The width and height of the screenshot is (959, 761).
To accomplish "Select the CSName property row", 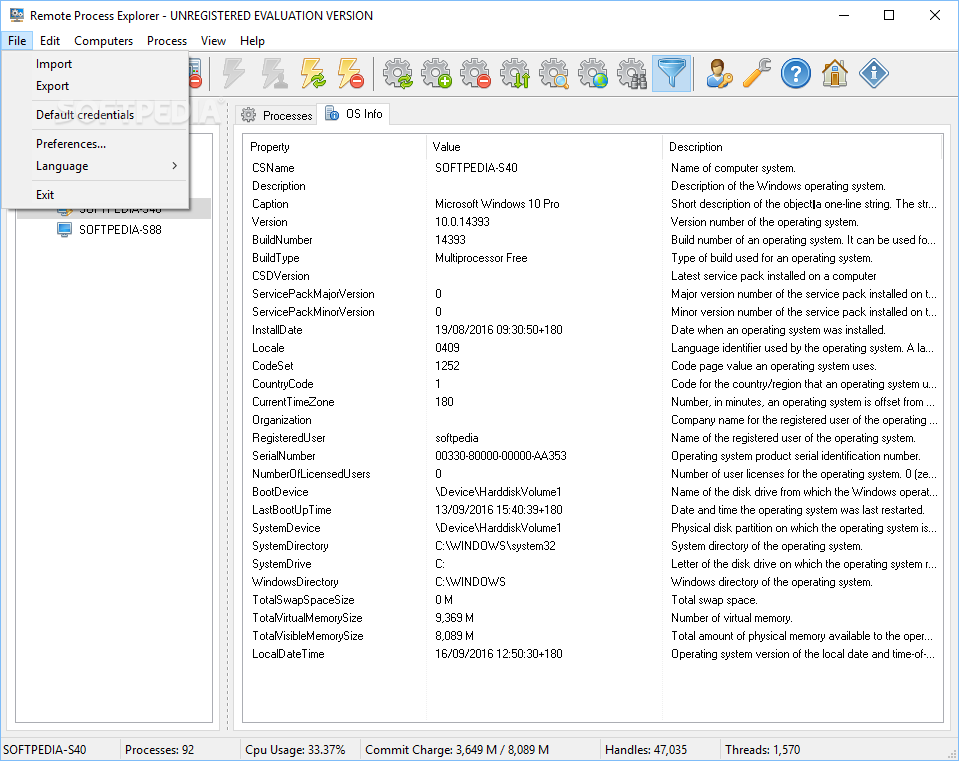I will pyautogui.click(x=592, y=168).
